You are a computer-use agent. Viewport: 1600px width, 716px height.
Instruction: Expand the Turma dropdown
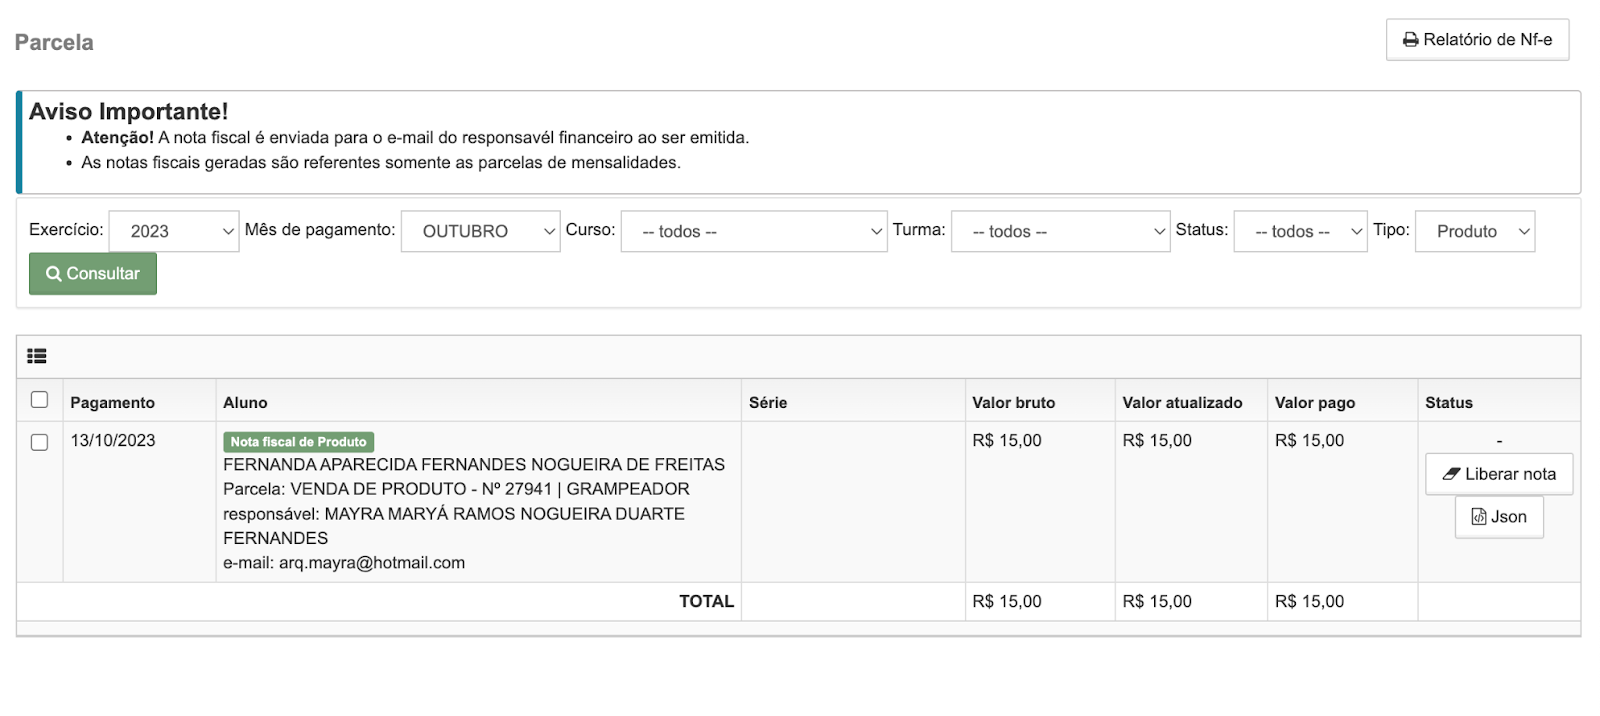[x=1060, y=231]
